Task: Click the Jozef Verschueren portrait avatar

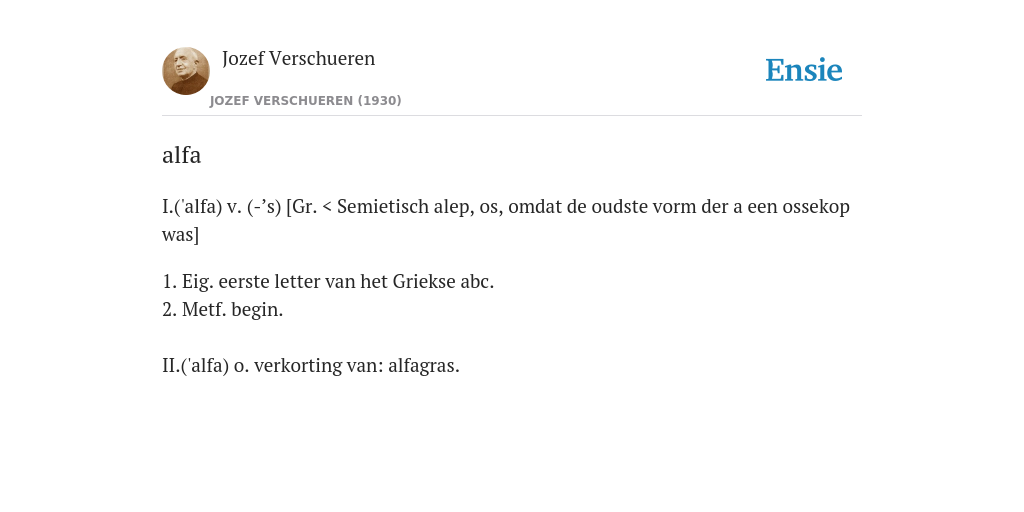Action: point(185,71)
